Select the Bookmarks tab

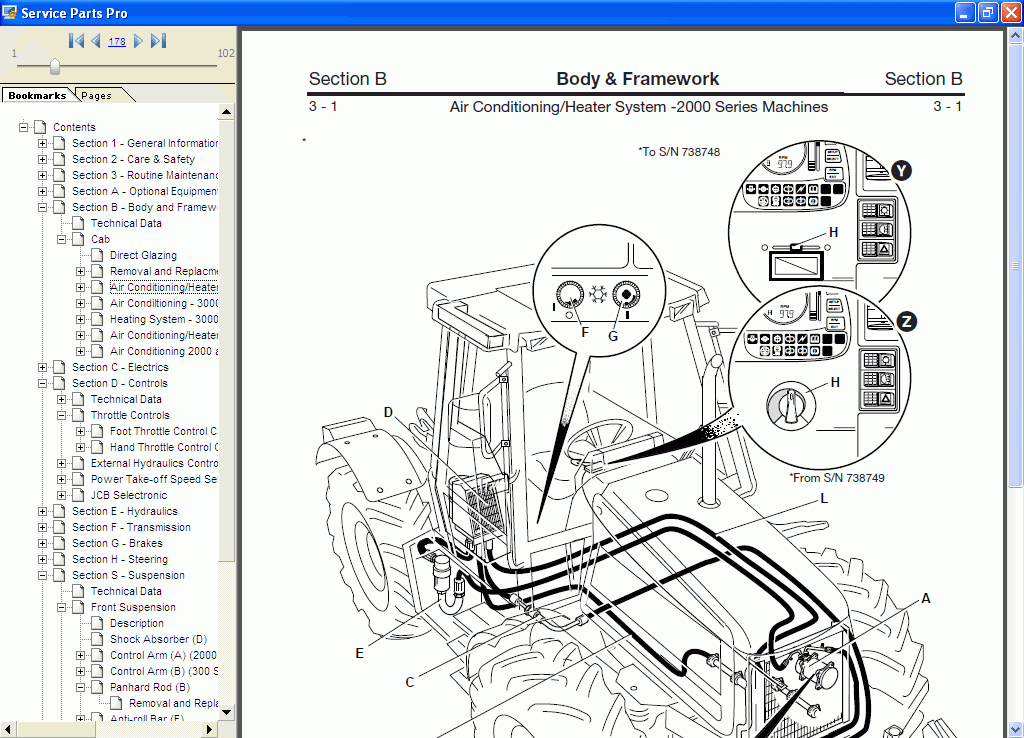click(37, 95)
